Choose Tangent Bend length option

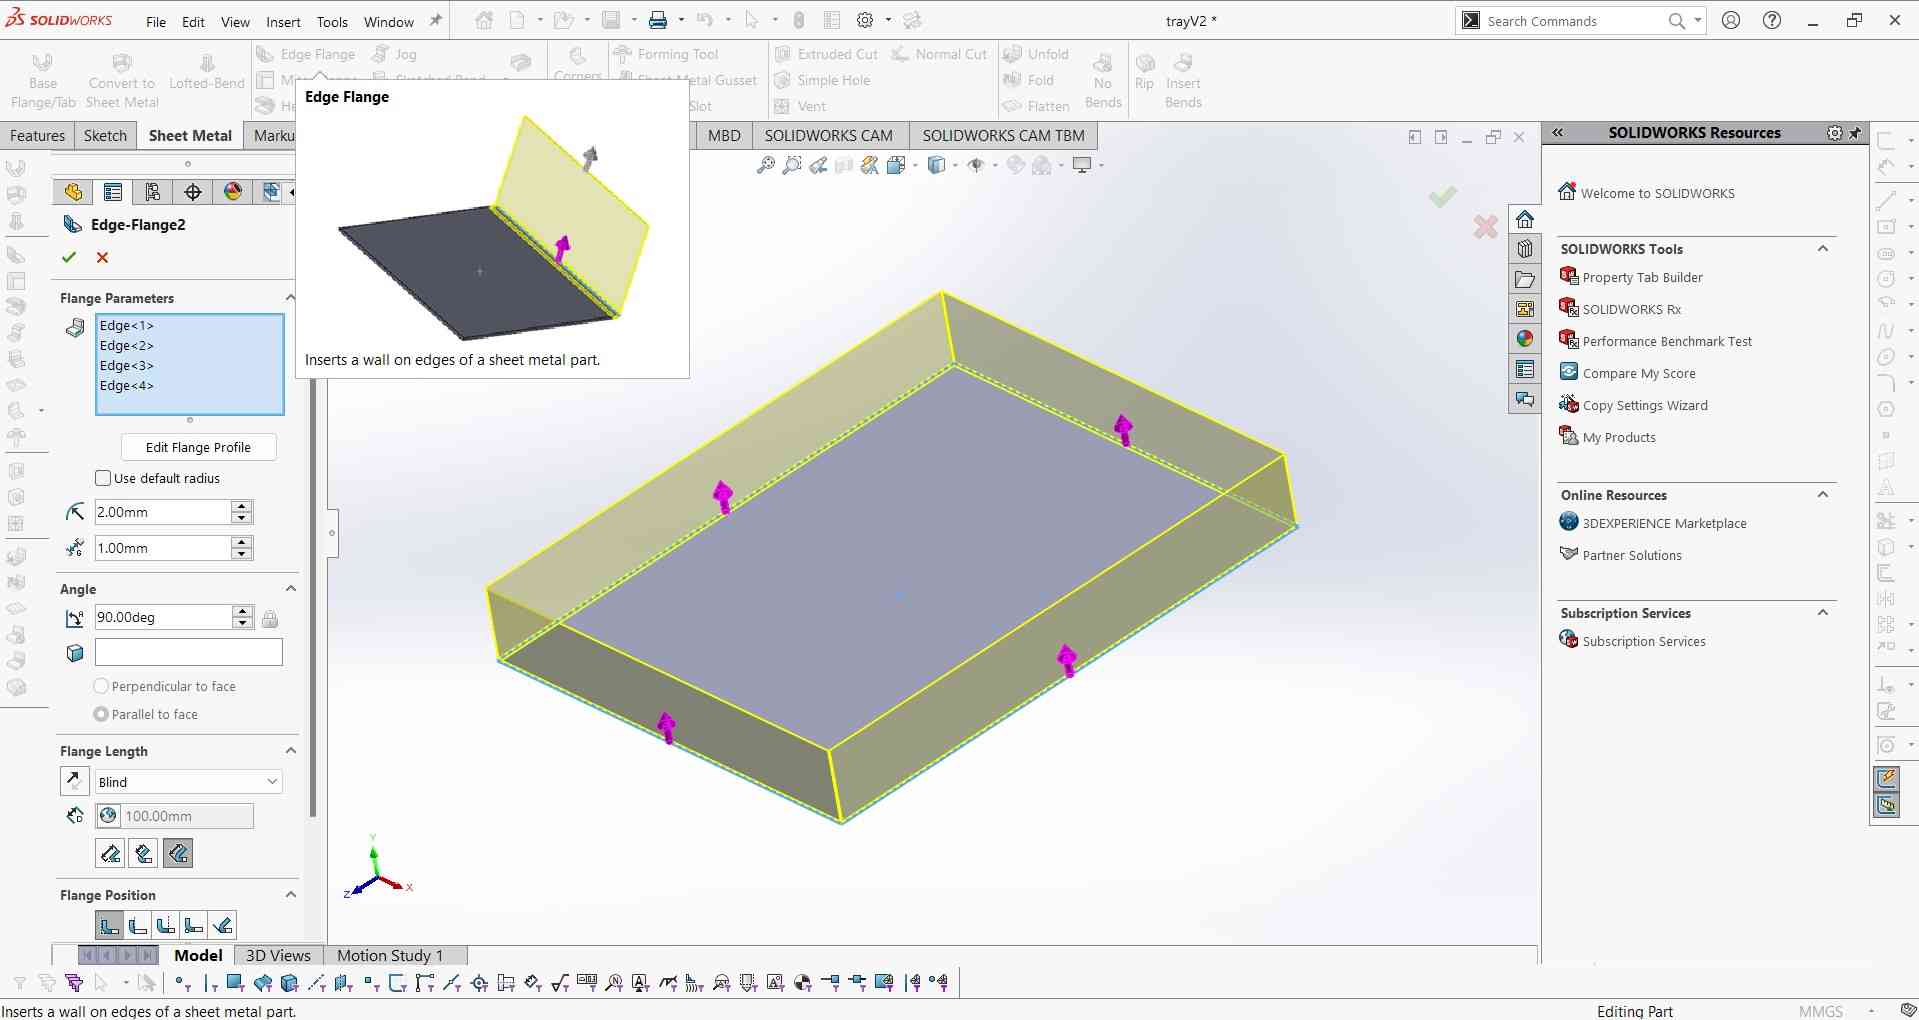pyautogui.click(x=178, y=853)
